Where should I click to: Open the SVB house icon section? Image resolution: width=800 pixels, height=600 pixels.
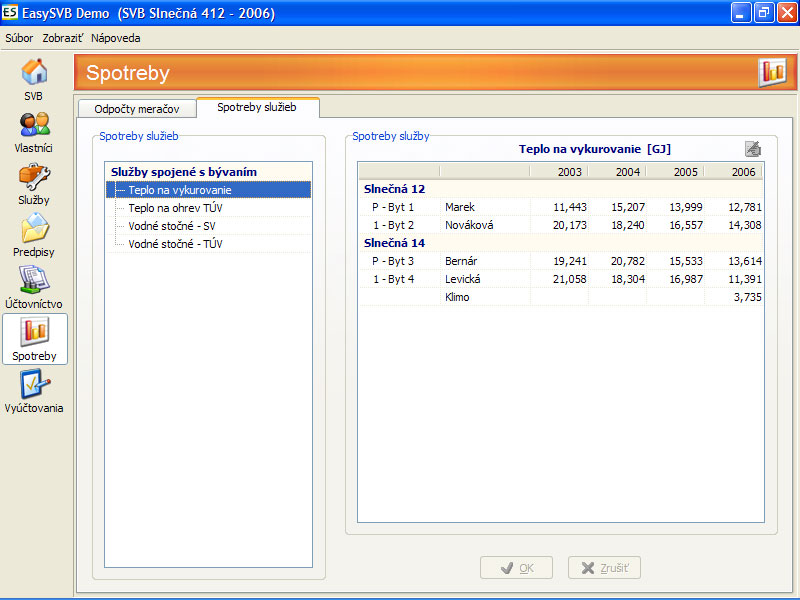[34, 80]
